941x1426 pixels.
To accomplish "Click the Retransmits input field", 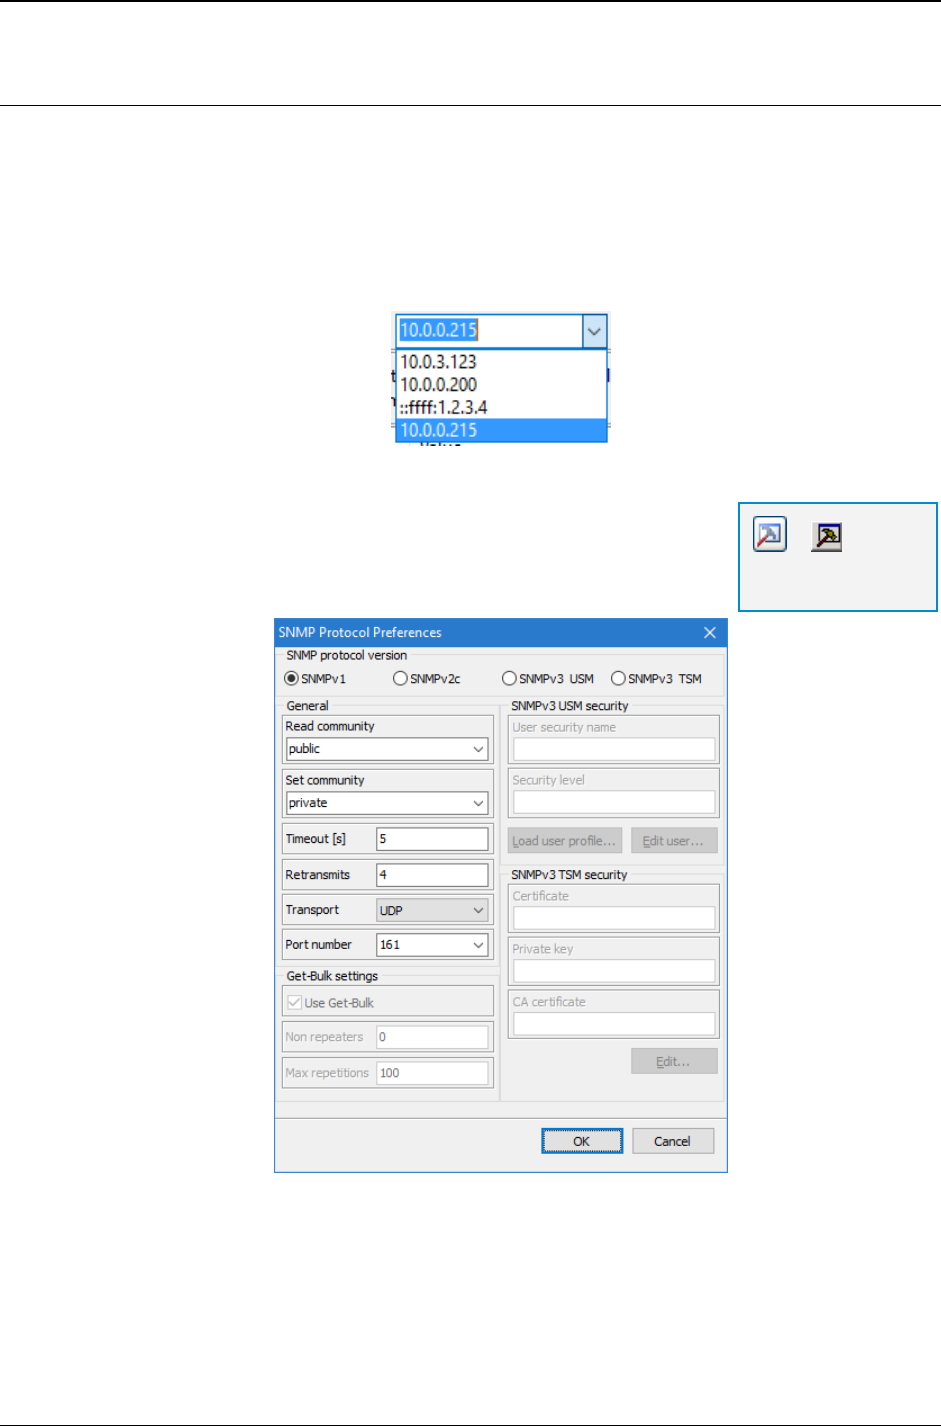I will pyautogui.click(x=432, y=875).
